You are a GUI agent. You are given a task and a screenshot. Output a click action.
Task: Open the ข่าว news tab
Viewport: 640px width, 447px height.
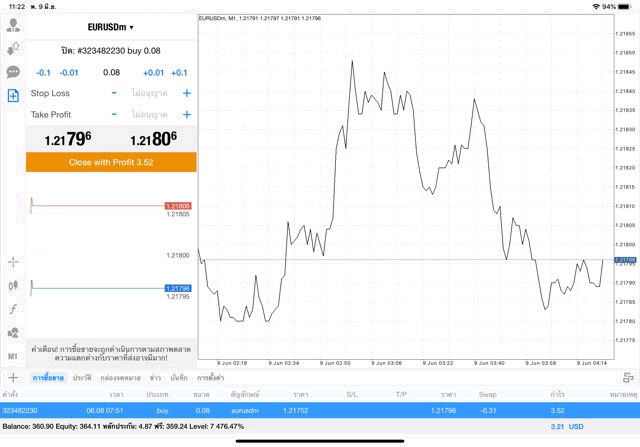pos(155,378)
